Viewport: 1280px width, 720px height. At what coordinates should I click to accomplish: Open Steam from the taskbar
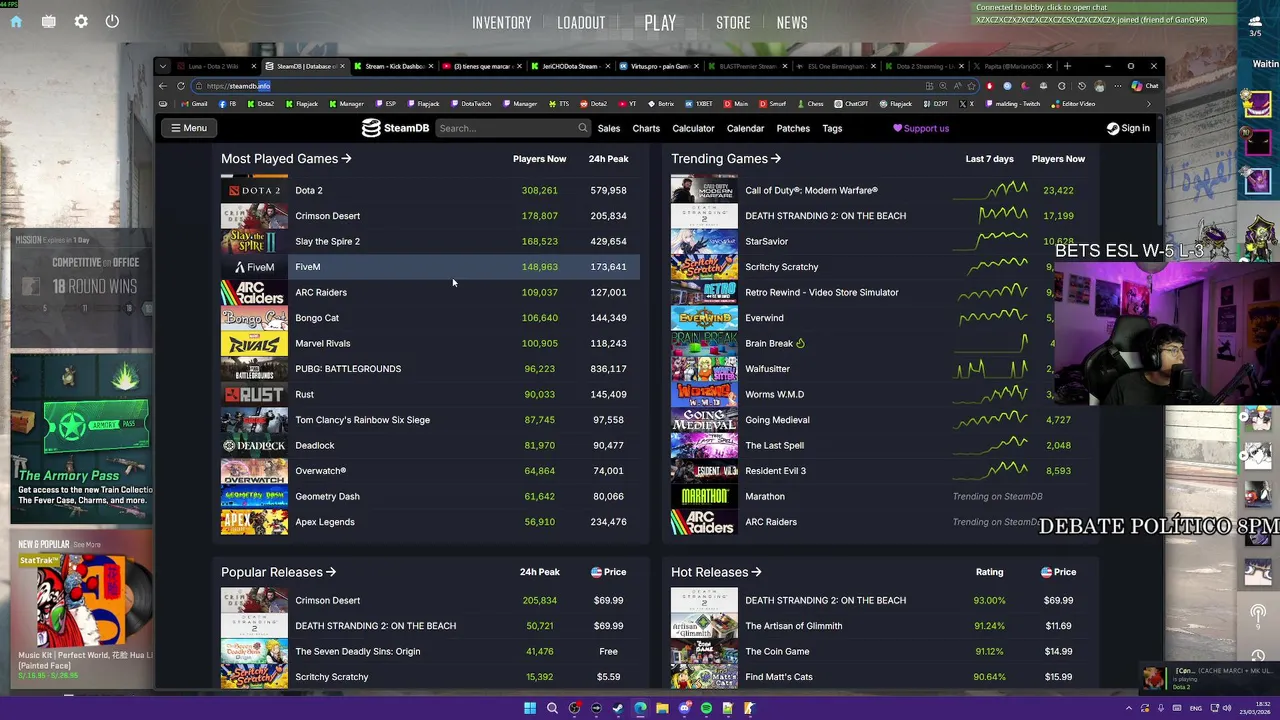click(618, 708)
